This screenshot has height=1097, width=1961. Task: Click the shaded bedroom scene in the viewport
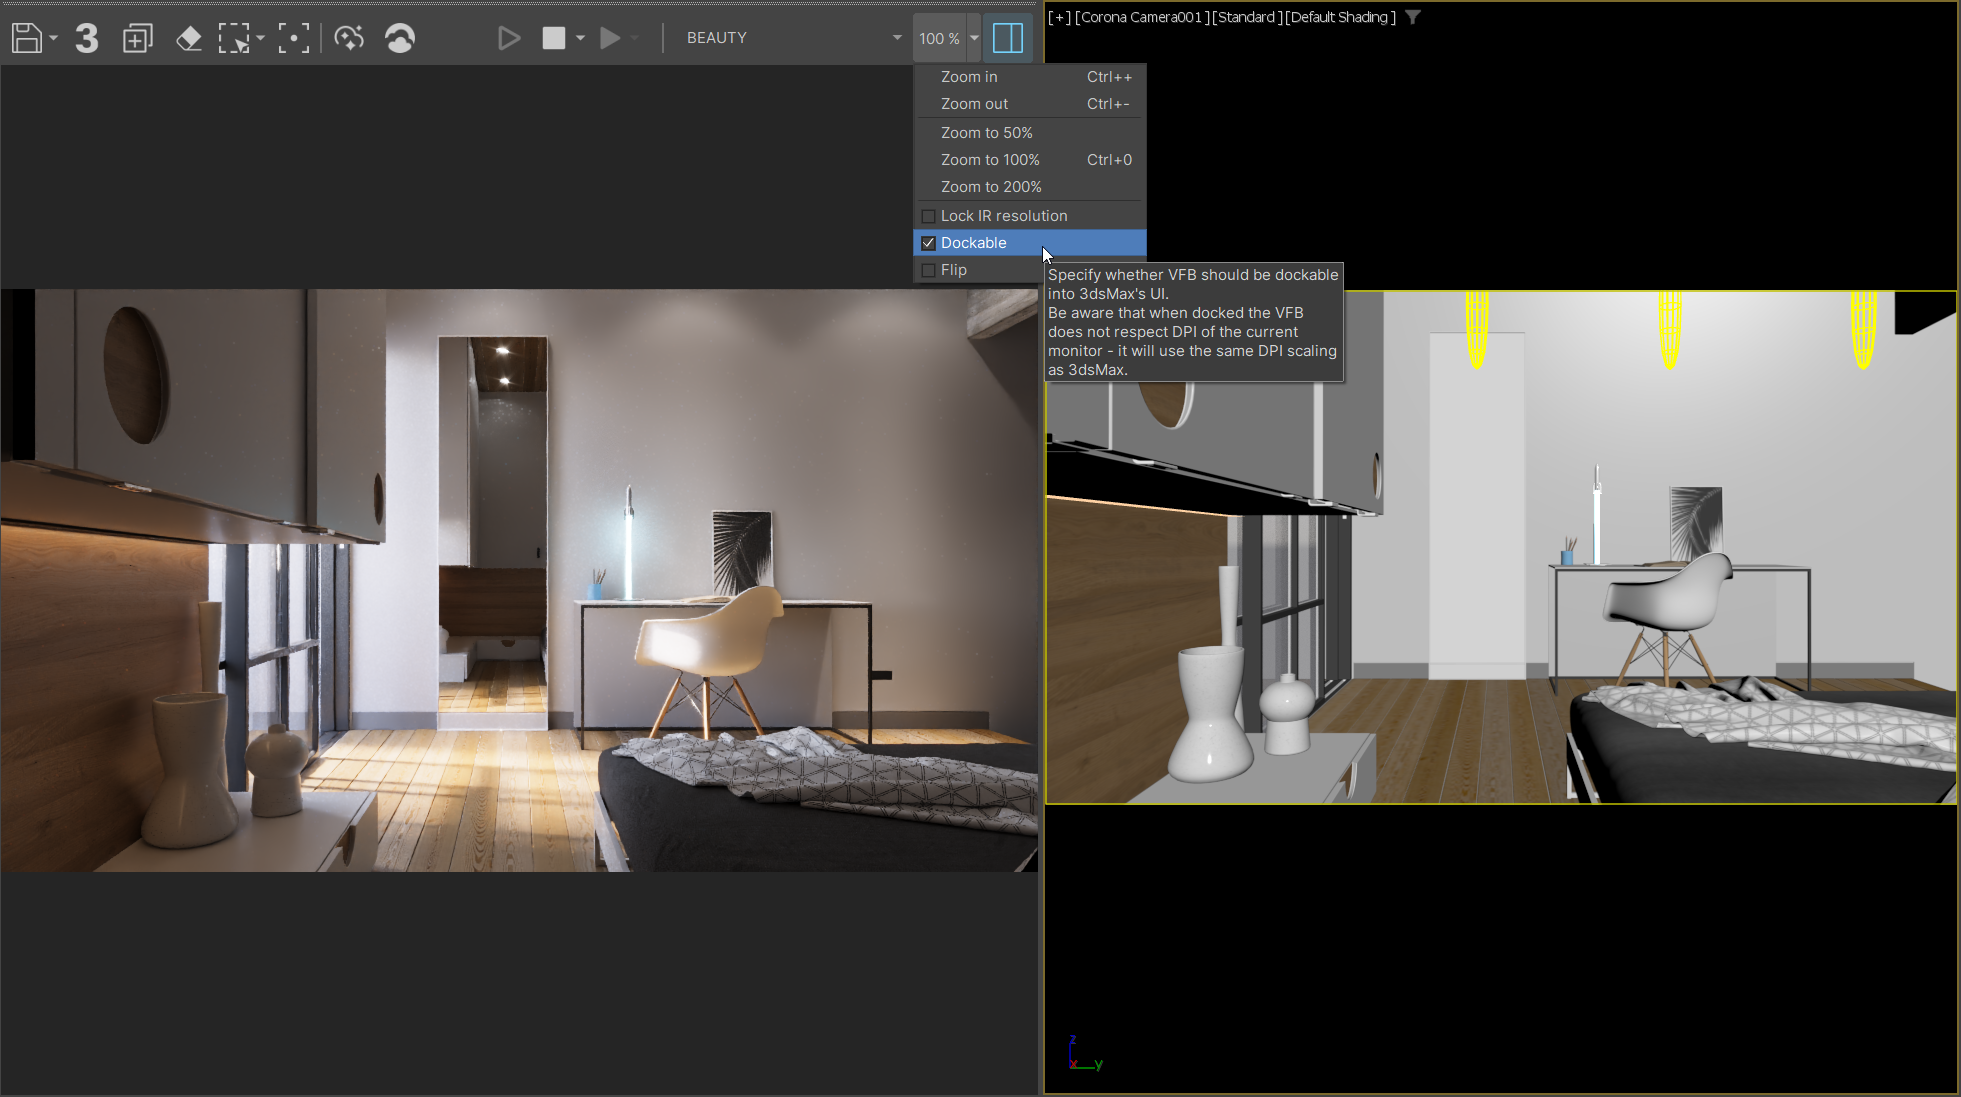click(x=1501, y=547)
